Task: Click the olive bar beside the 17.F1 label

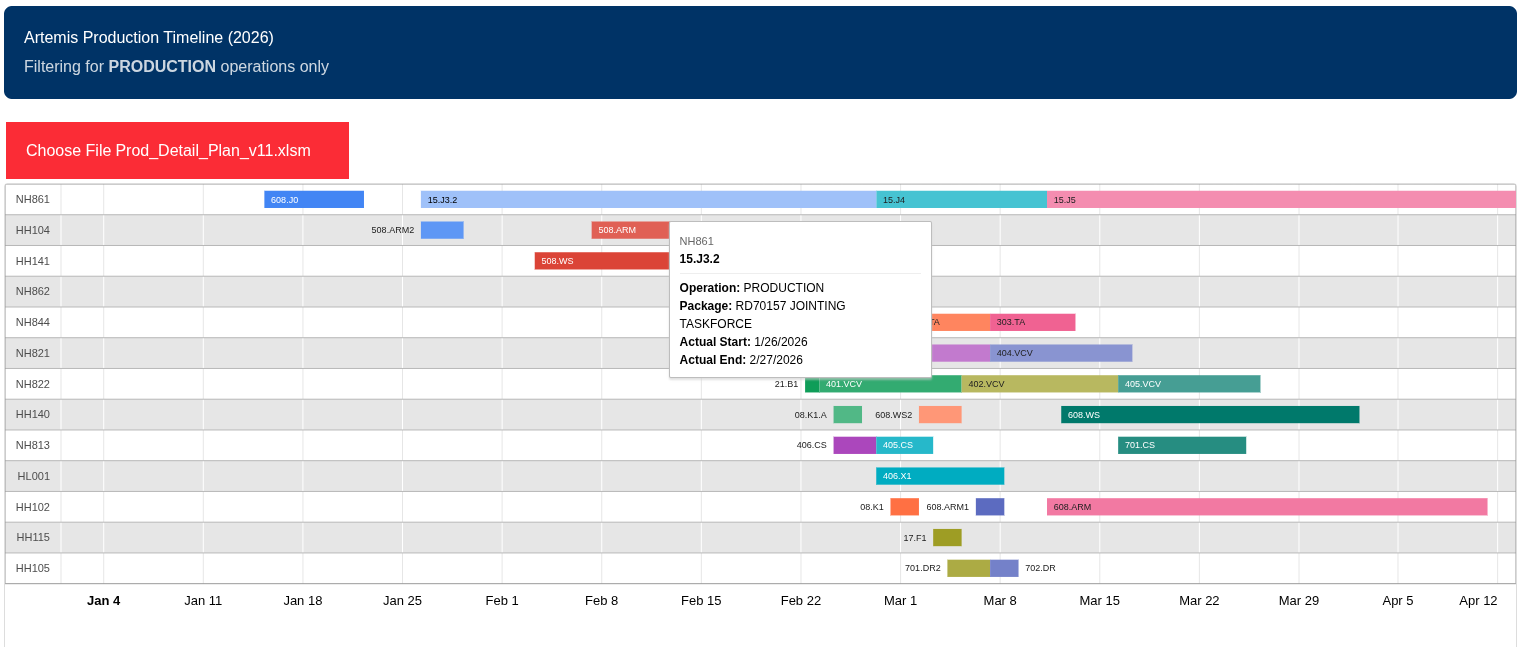Action: click(x=947, y=538)
